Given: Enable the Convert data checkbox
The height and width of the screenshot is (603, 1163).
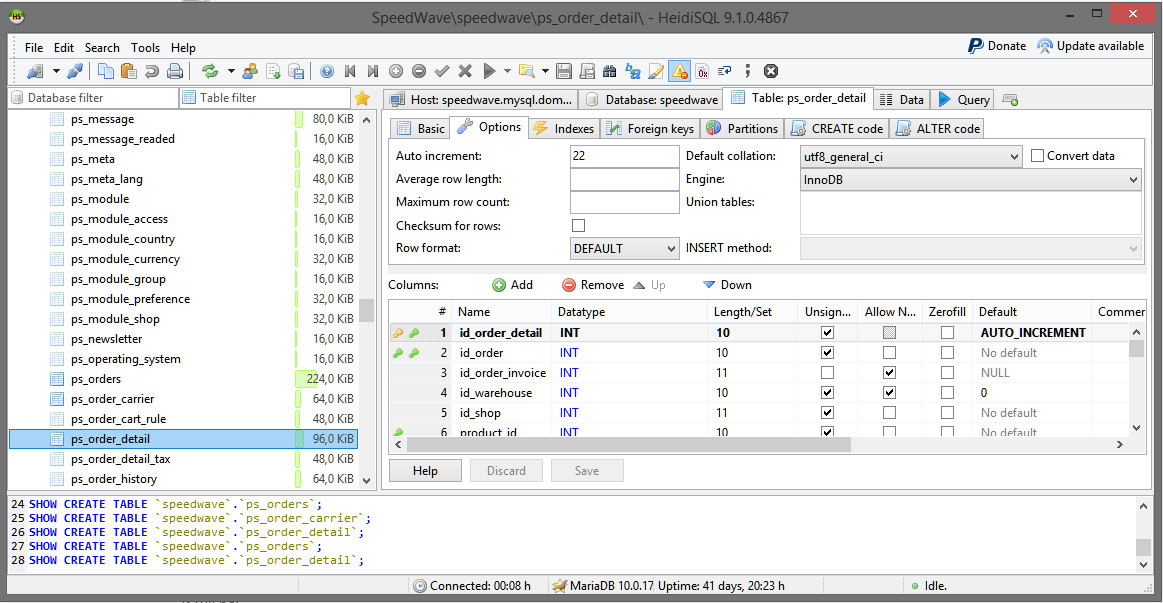Looking at the screenshot, I should click(1037, 156).
